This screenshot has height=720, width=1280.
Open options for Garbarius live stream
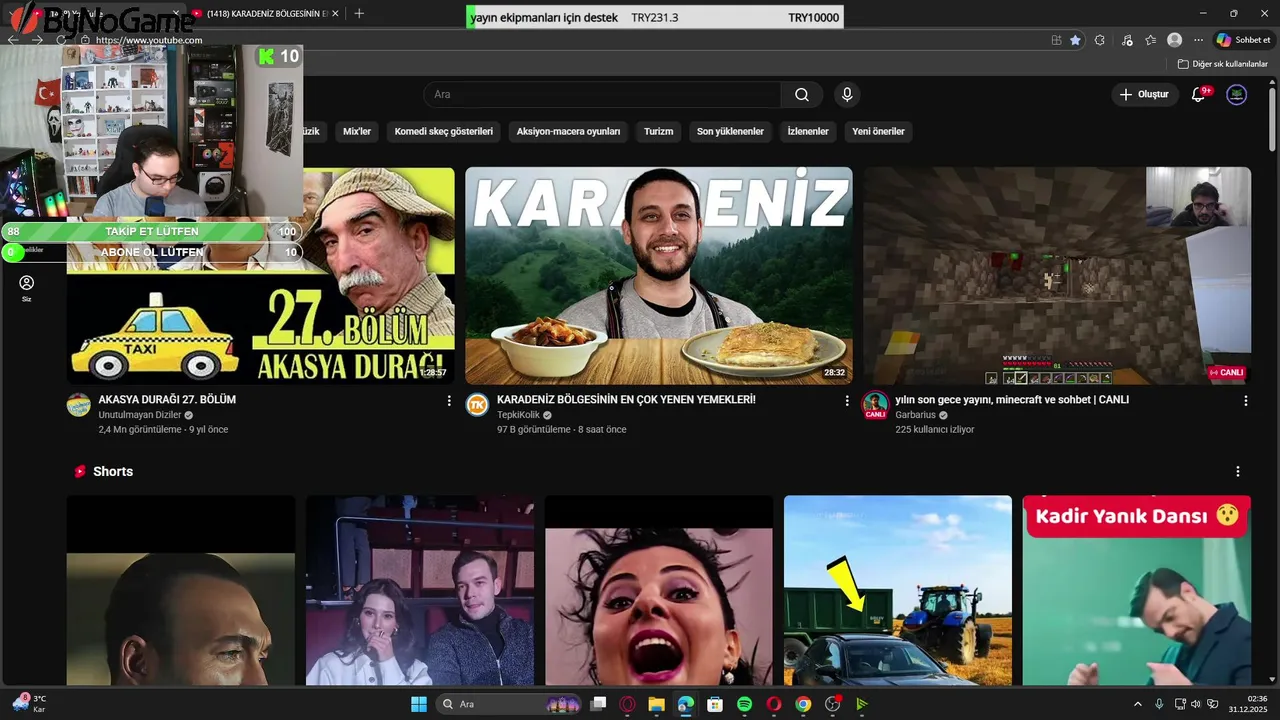point(1245,400)
